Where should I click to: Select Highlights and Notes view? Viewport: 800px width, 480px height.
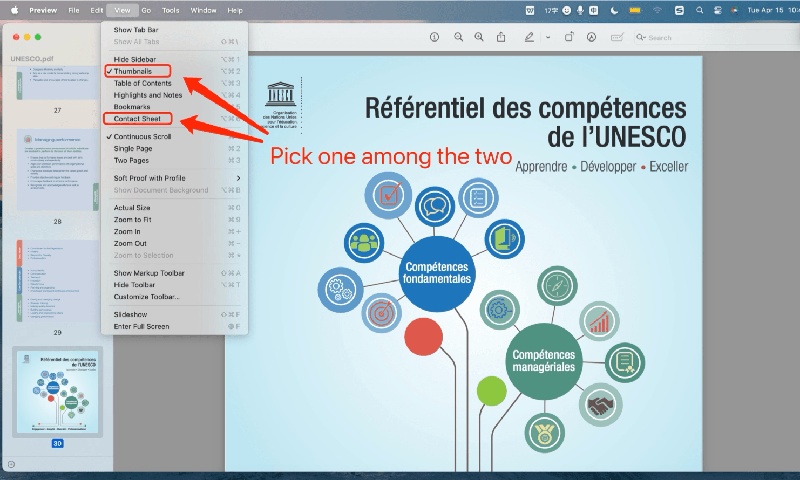tap(174, 95)
